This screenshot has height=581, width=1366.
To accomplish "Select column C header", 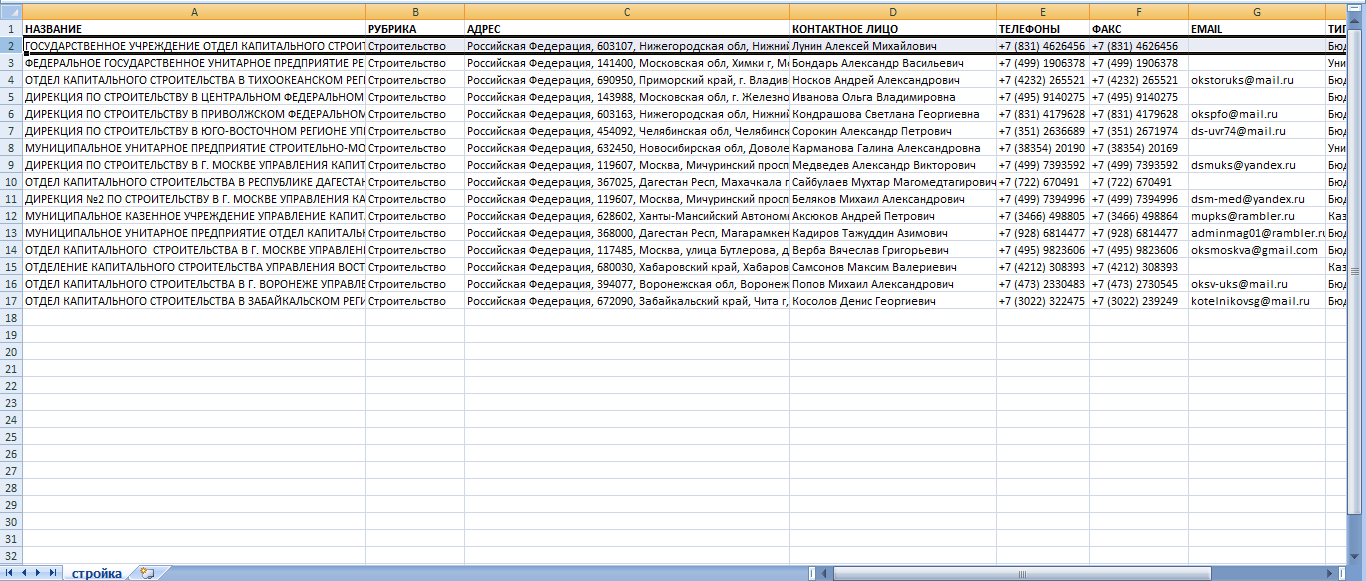I will [627, 12].
